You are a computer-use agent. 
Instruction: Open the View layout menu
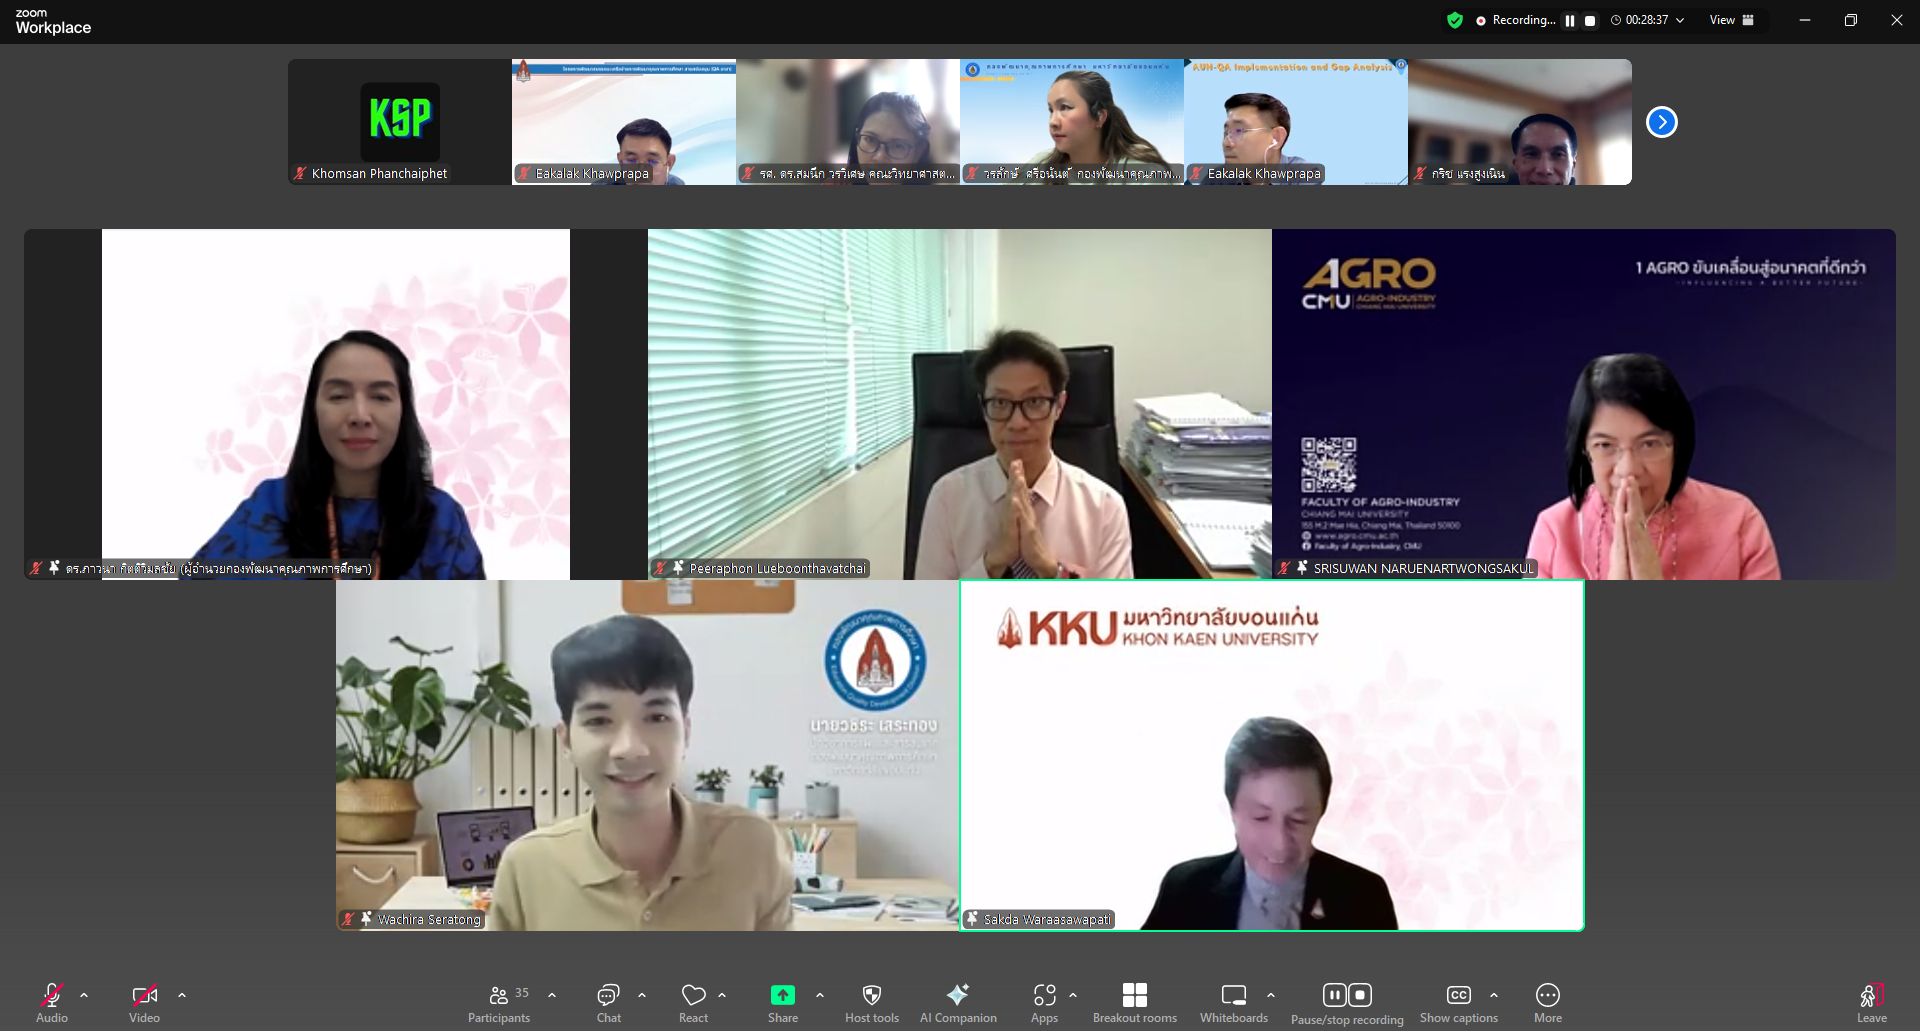pyautogui.click(x=1732, y=20)
